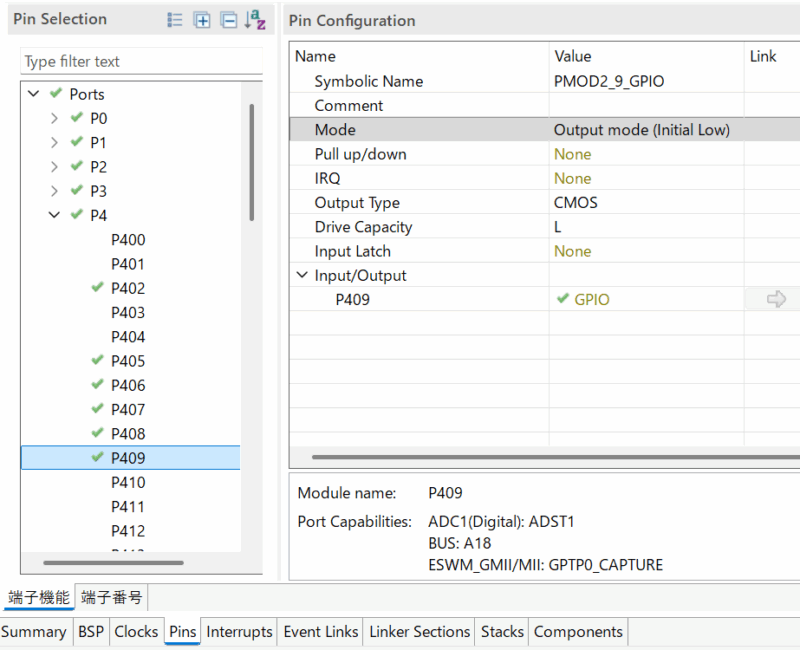Click the Type filter text field
Viewport: 800px width, 650px height.
[140, 61]
